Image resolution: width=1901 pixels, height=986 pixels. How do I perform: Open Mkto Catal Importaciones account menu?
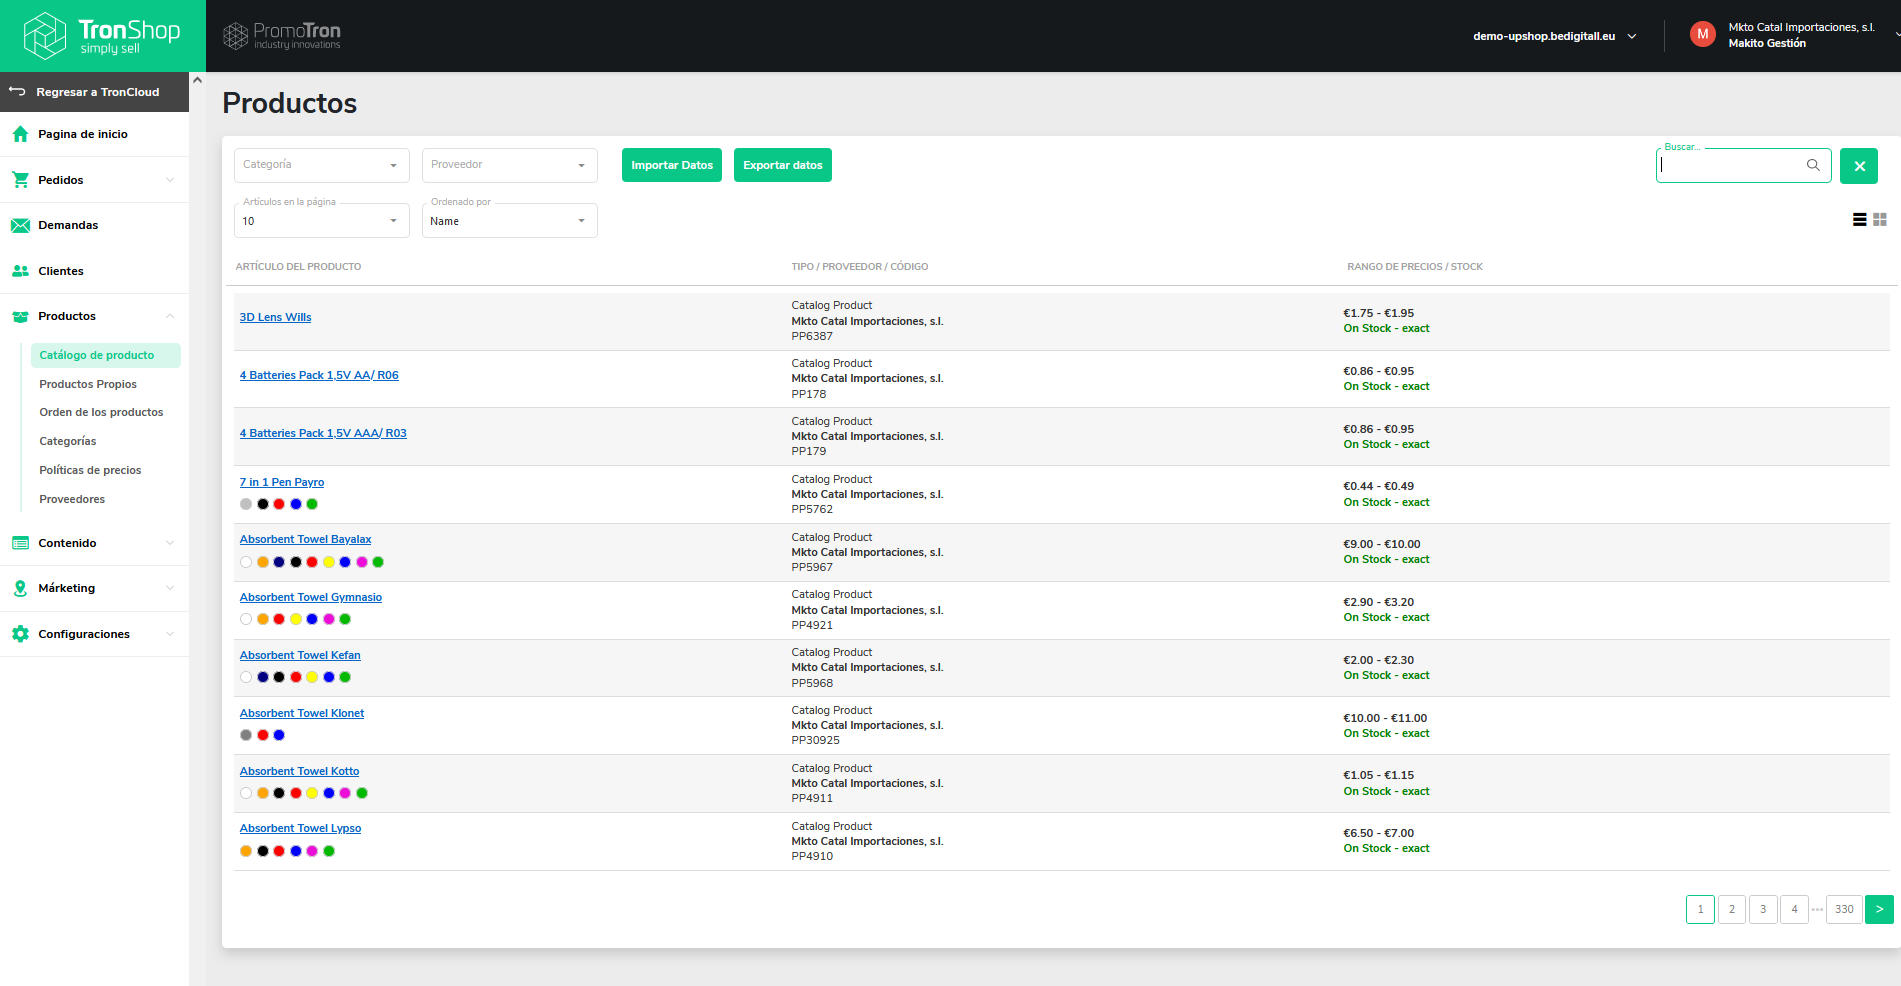pyautogui.click(x=1801, y=35)
